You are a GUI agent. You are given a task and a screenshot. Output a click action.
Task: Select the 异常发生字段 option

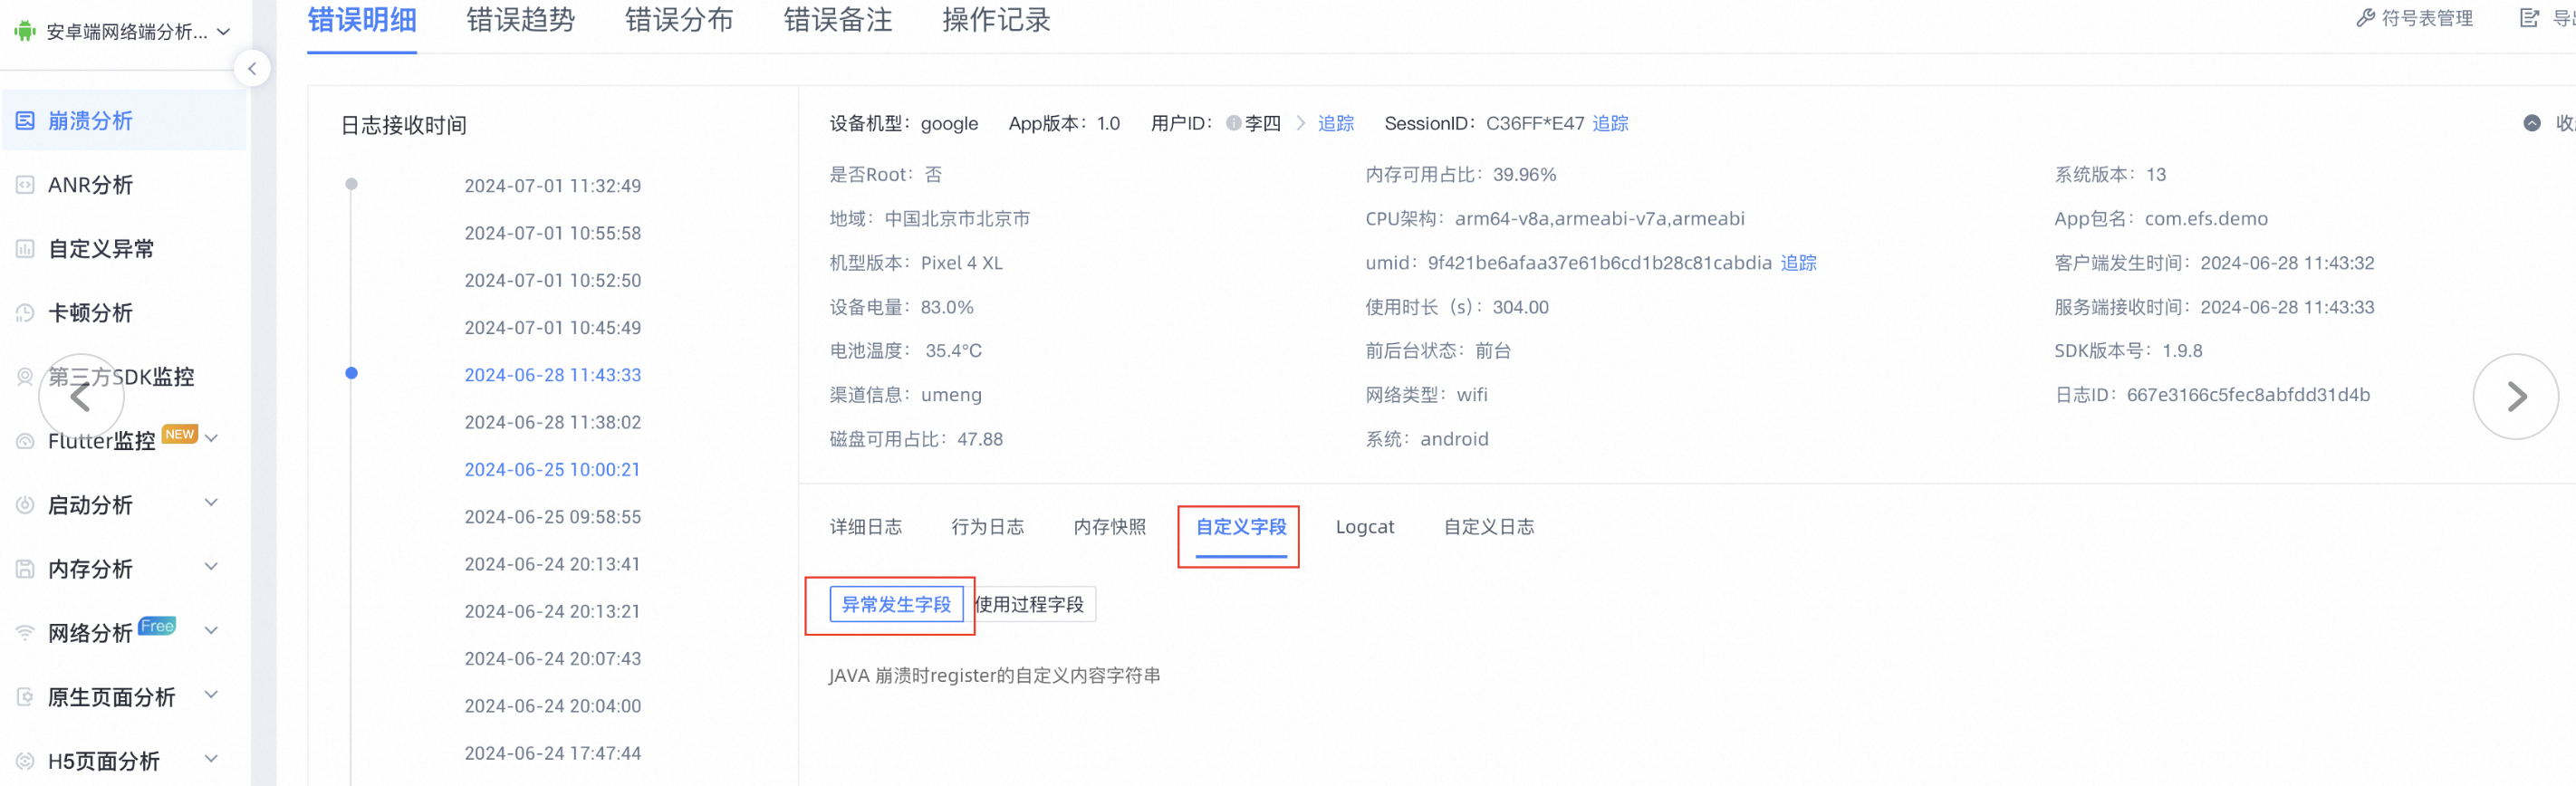[896, 604]
